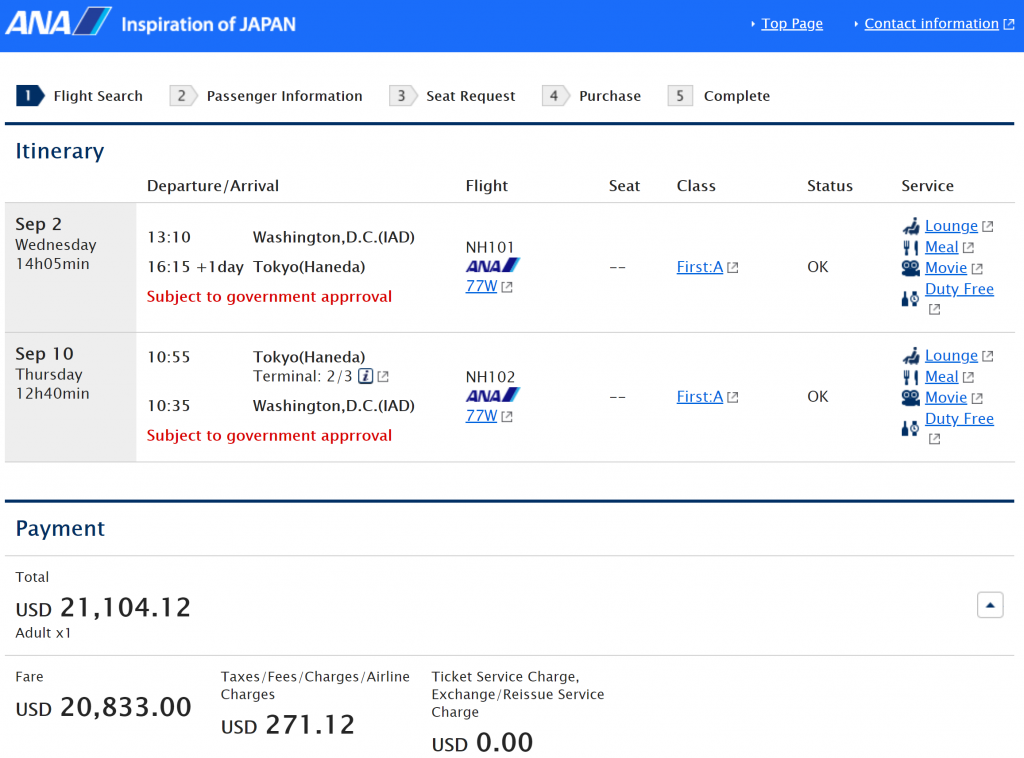Click the Sep 2 Wednesday date cell
The image size is (1024, 758).
71,267
